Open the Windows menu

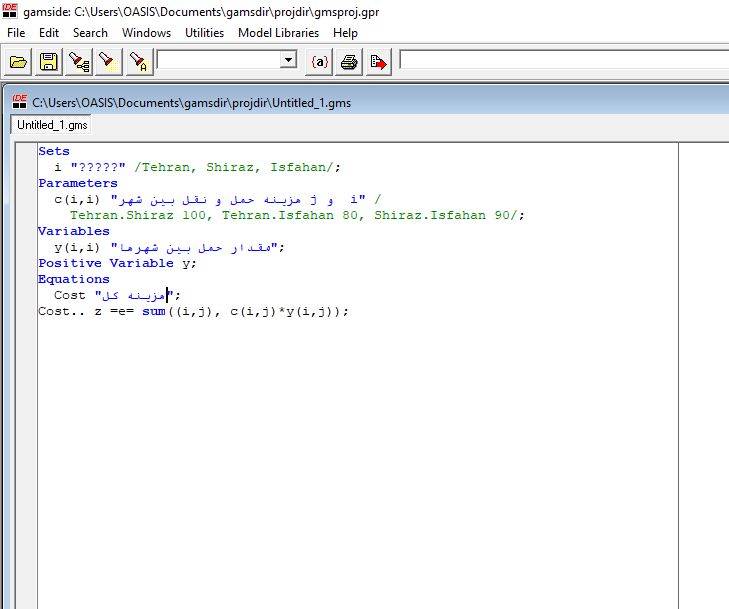point(146,33)
